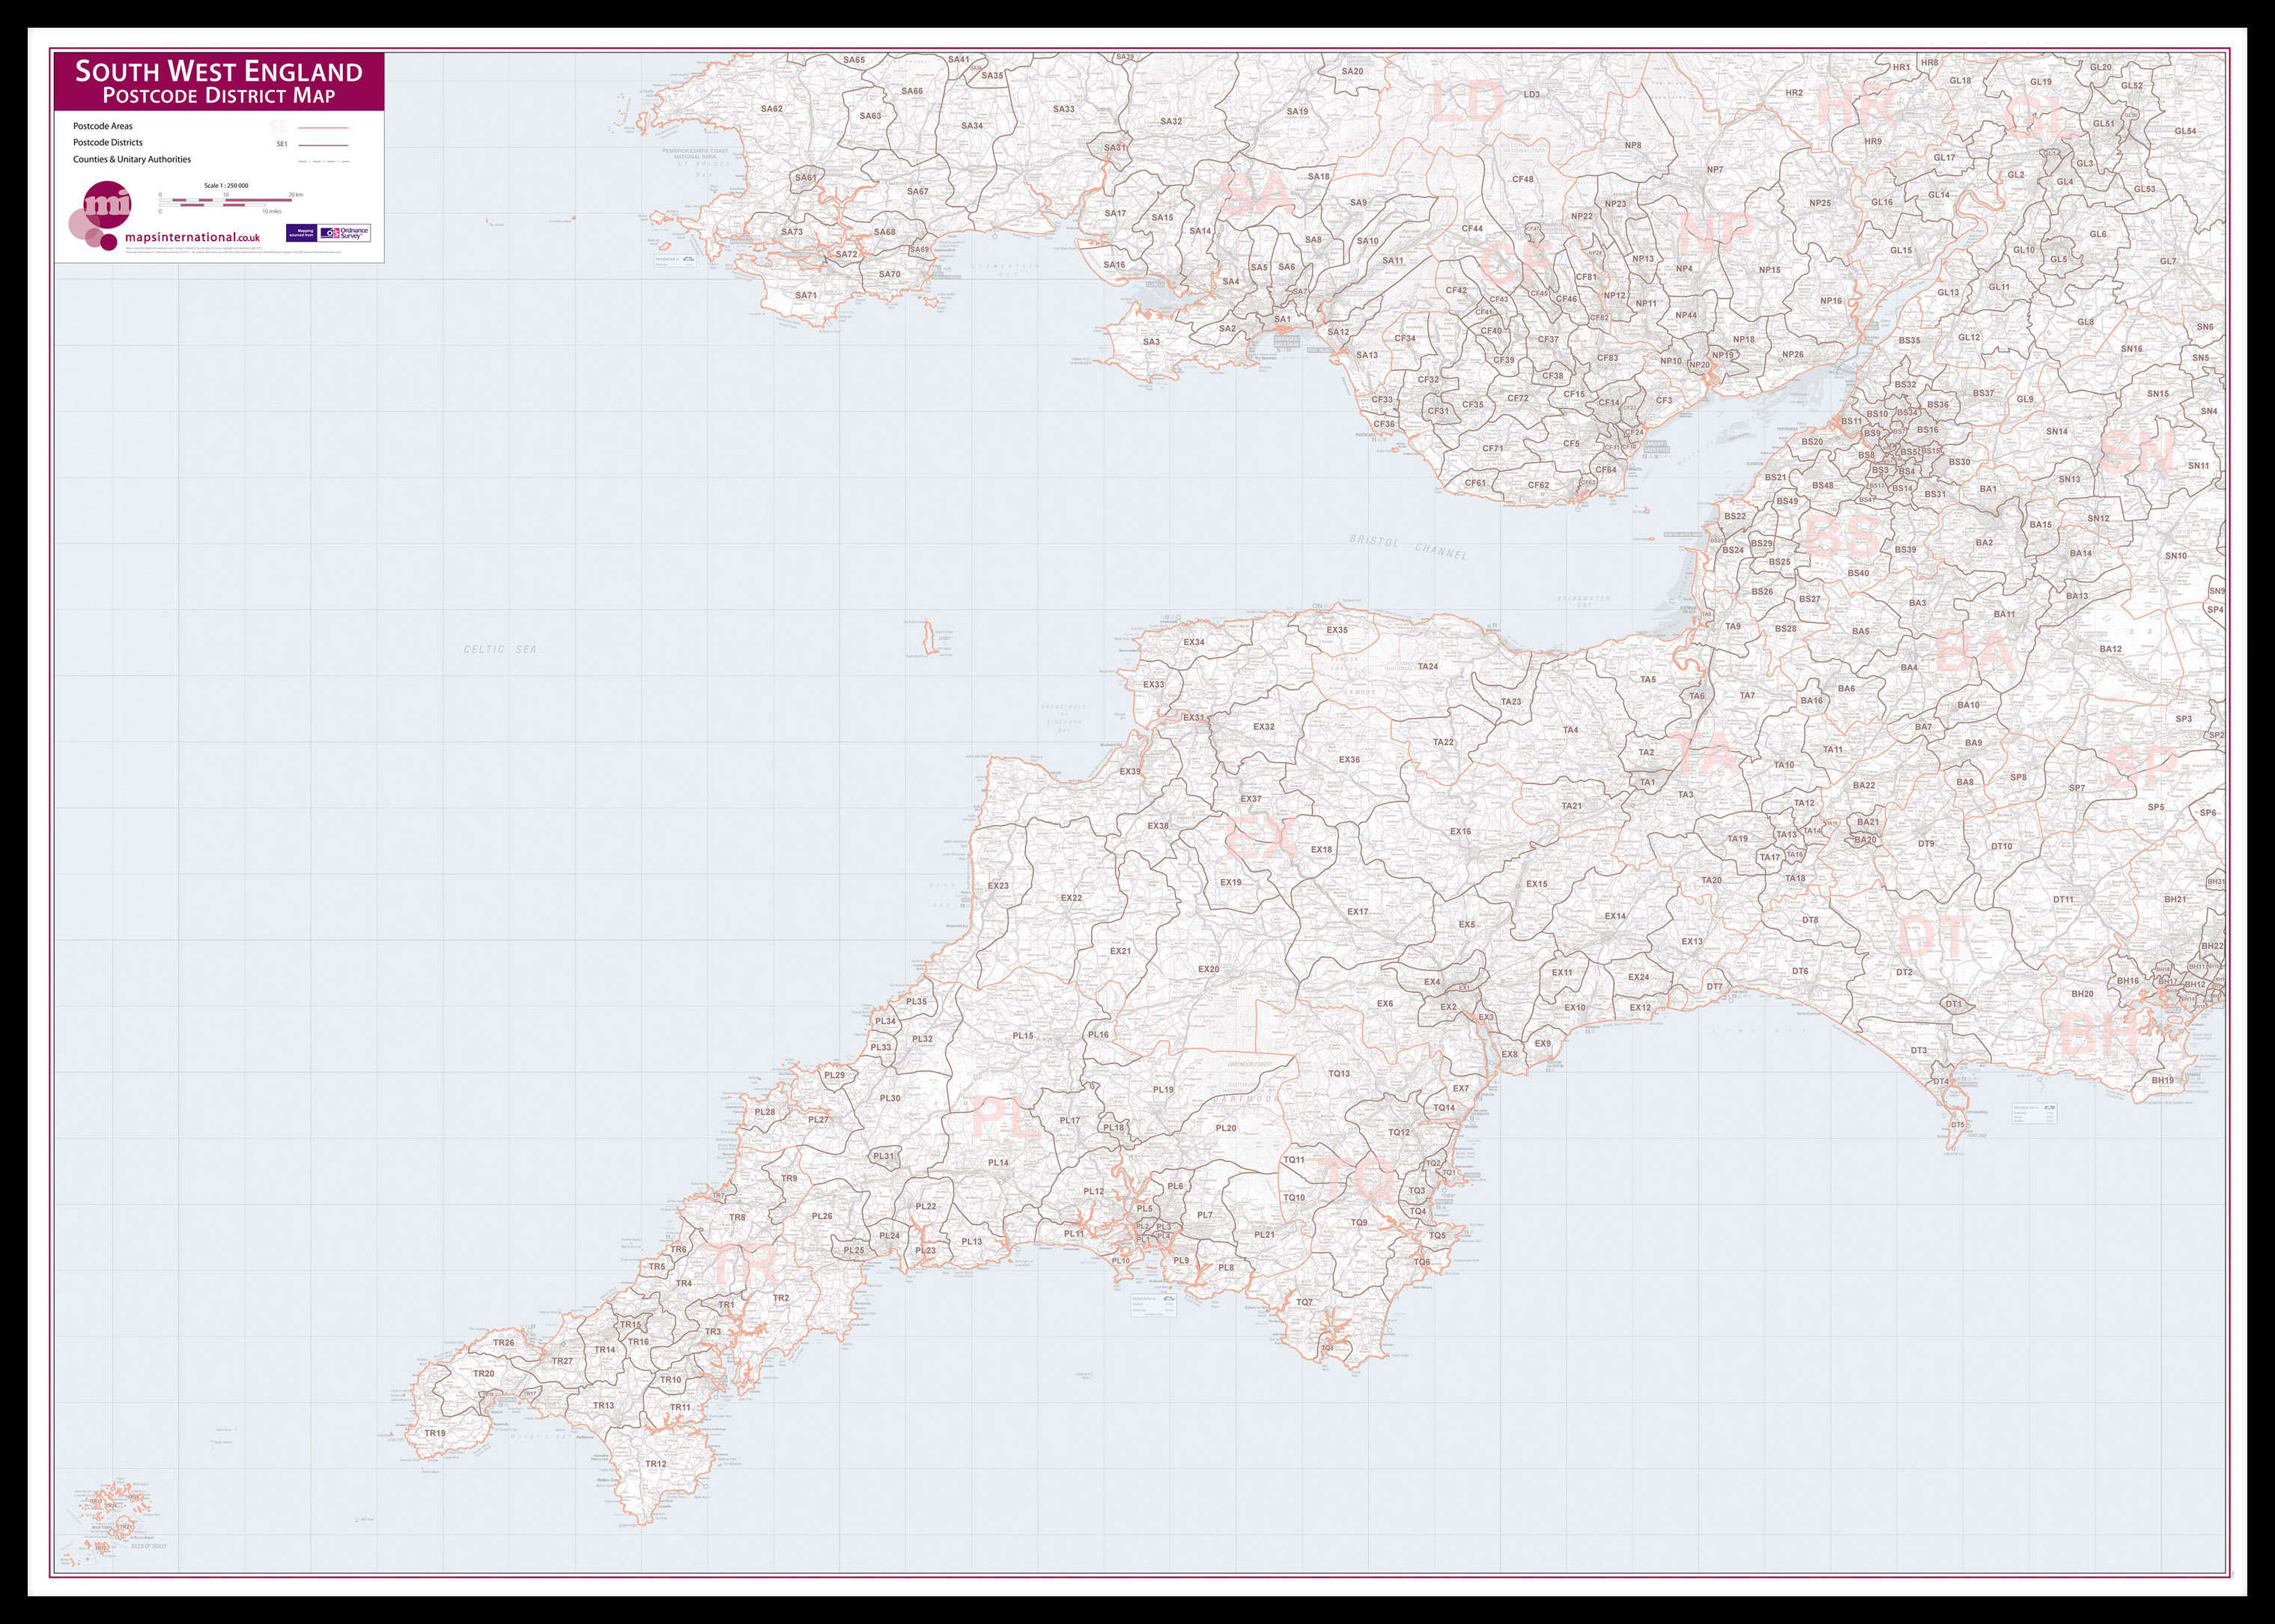The height and width of the screenshot is (1624, 2275).
Task: Click the DT8 district label
Action: click(1810, 919)
